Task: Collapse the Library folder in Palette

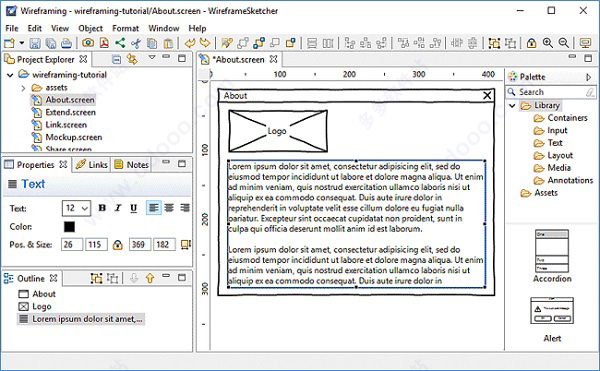Action: [512, 105]
